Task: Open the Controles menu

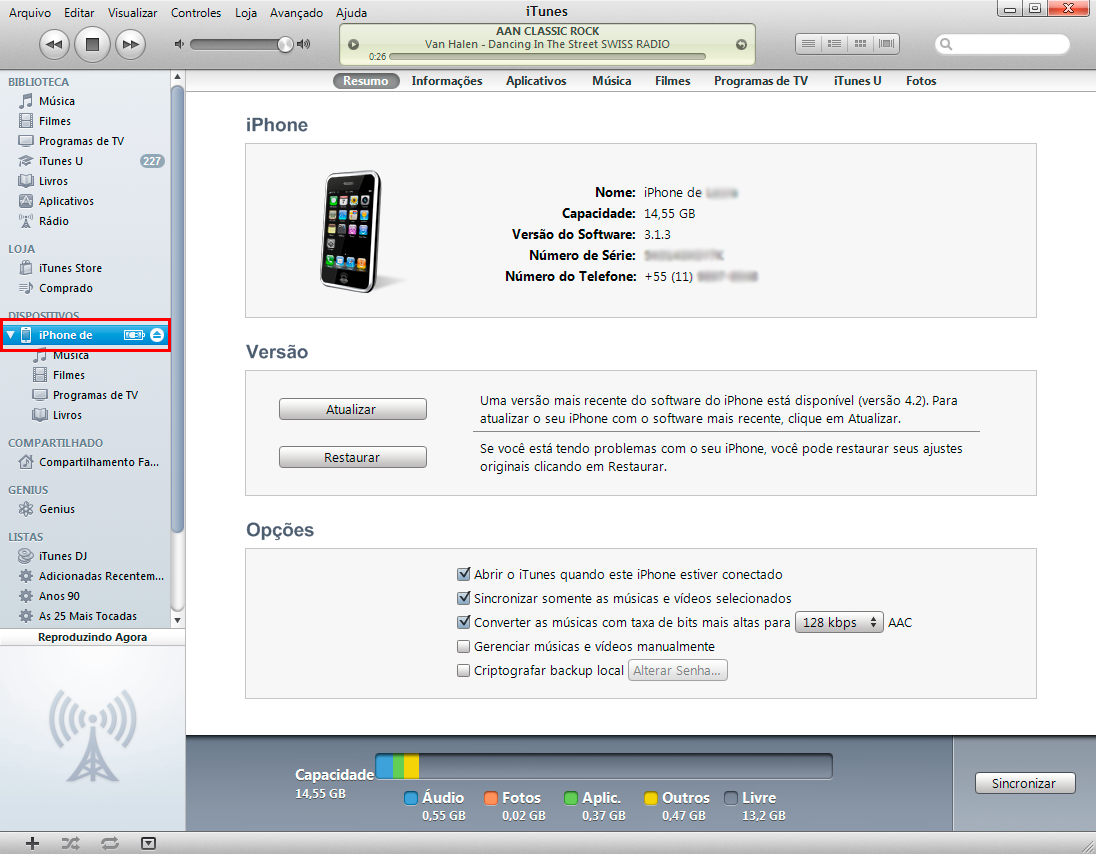Action: coord(196,13)
